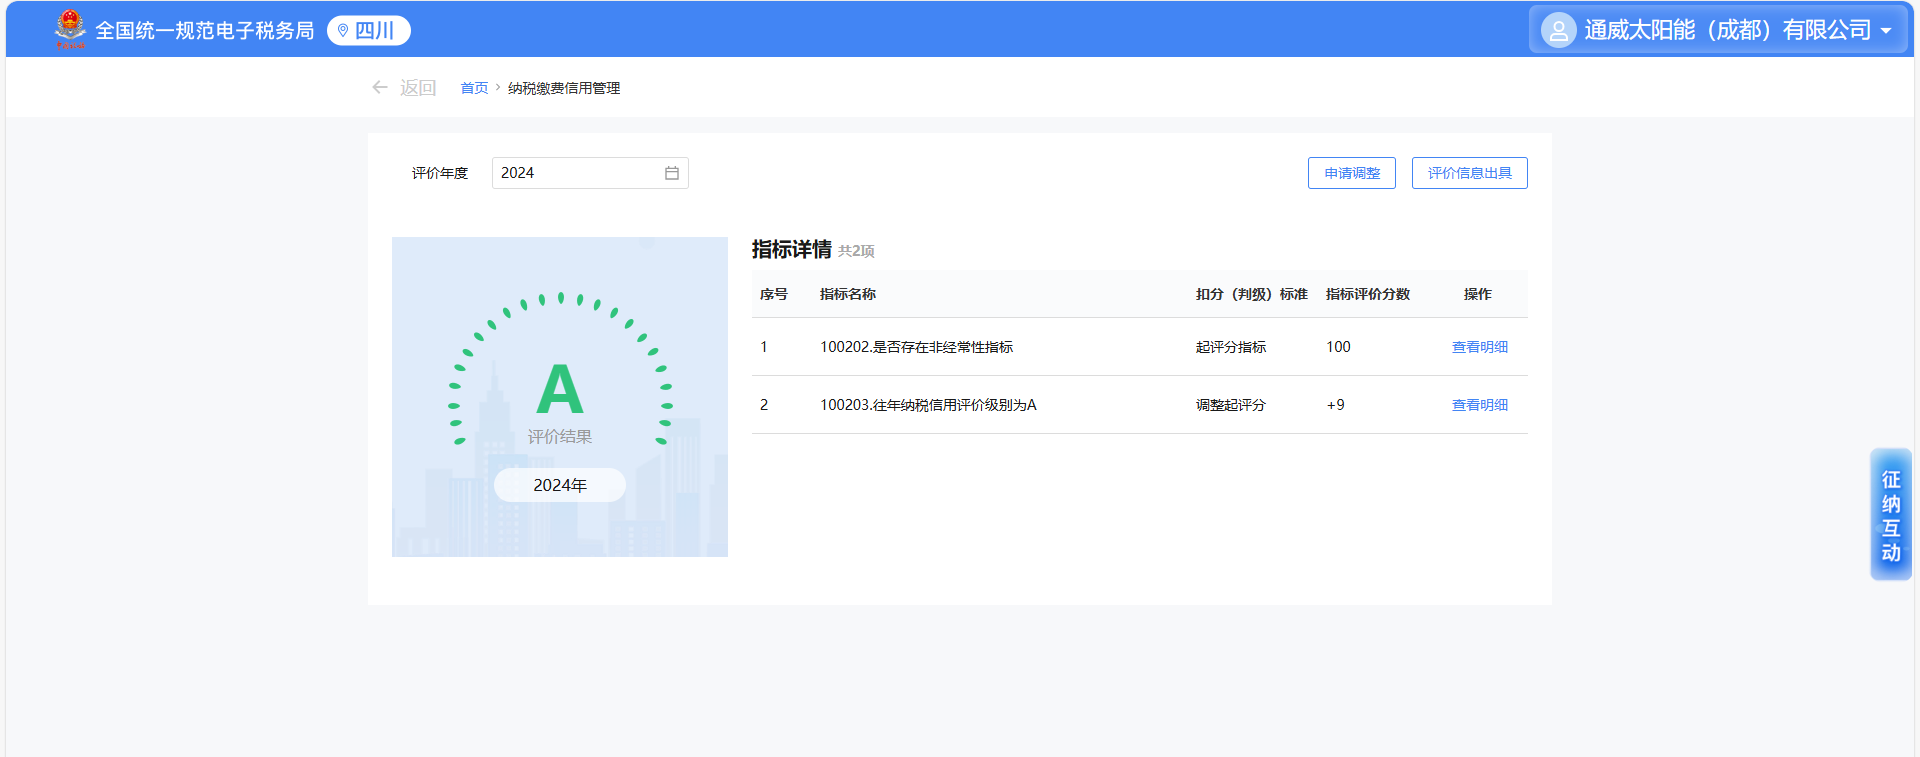Click the 返回 text link
1920x757 pixels.
(418, 88)
